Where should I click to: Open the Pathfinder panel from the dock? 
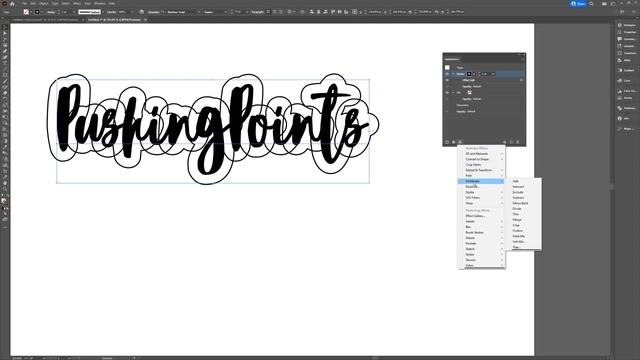point(627,108)
